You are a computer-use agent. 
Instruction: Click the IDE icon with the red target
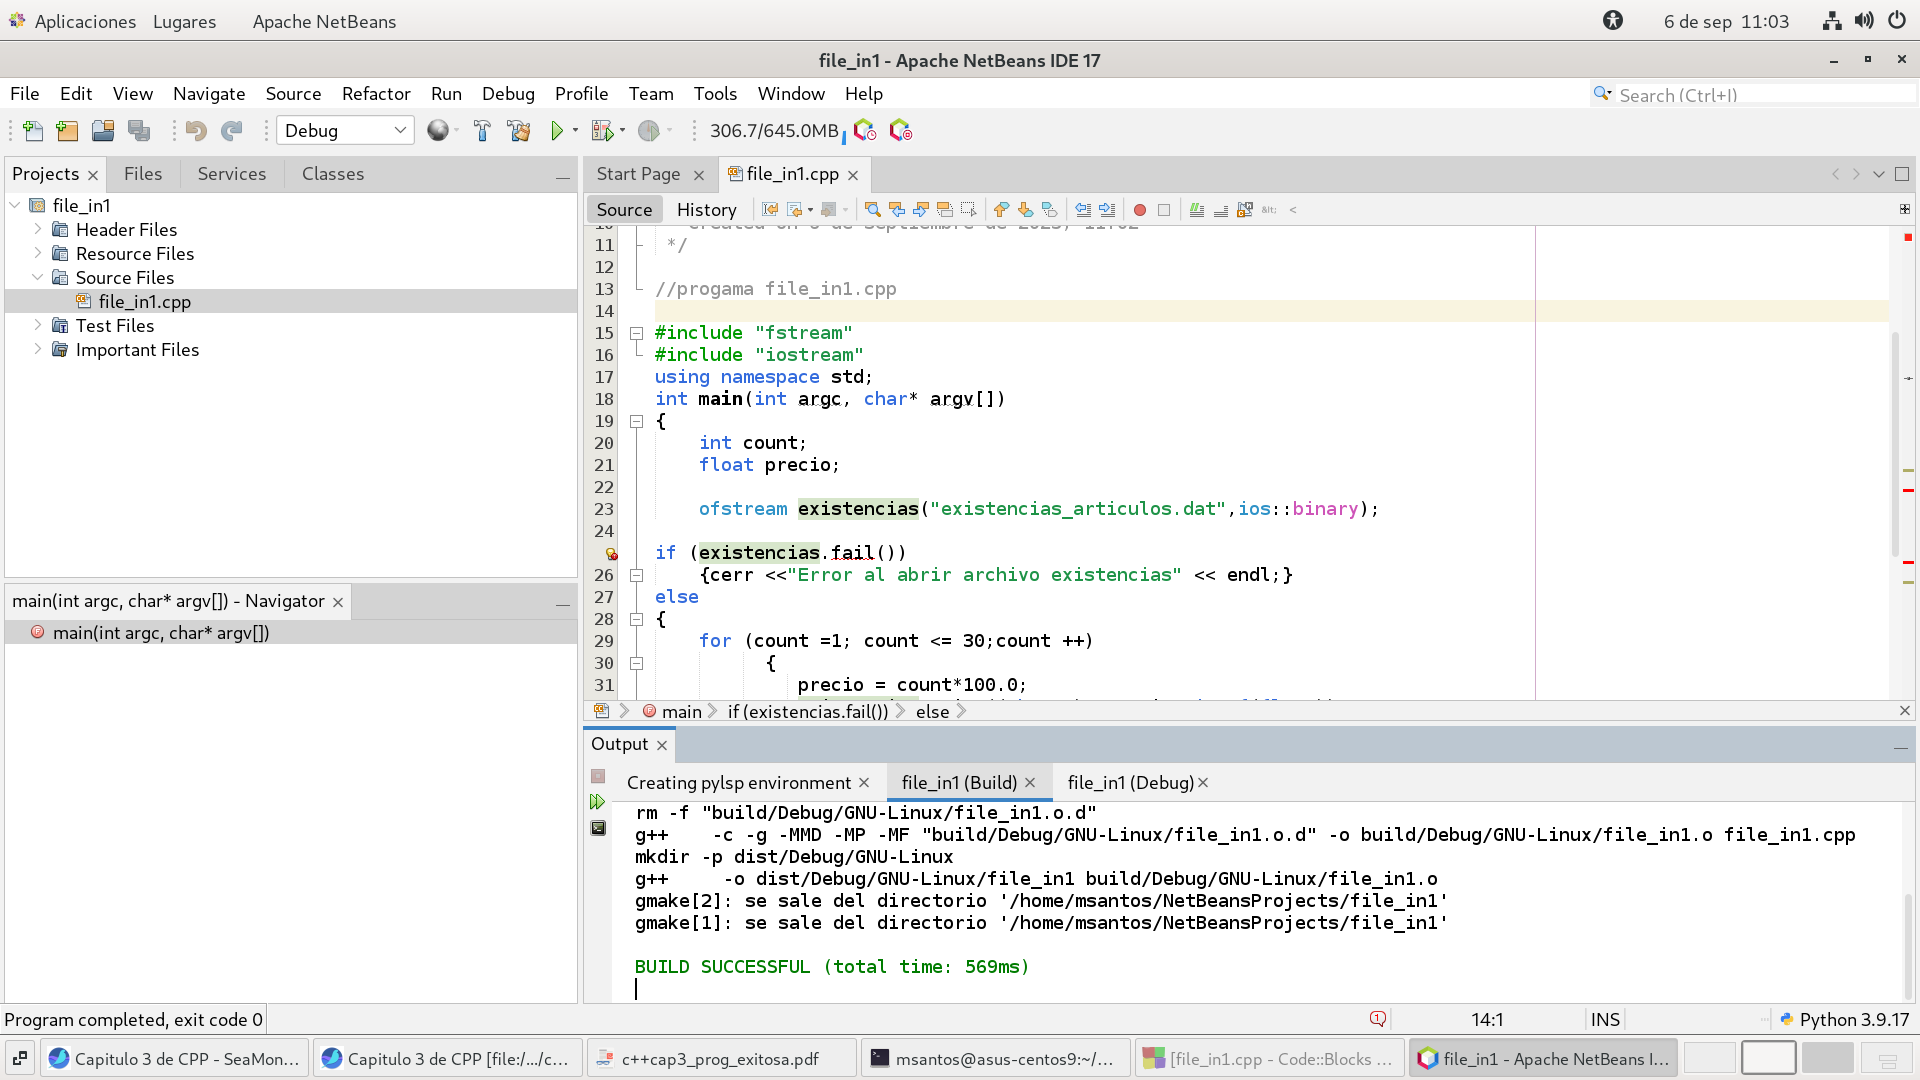(901, 131)
